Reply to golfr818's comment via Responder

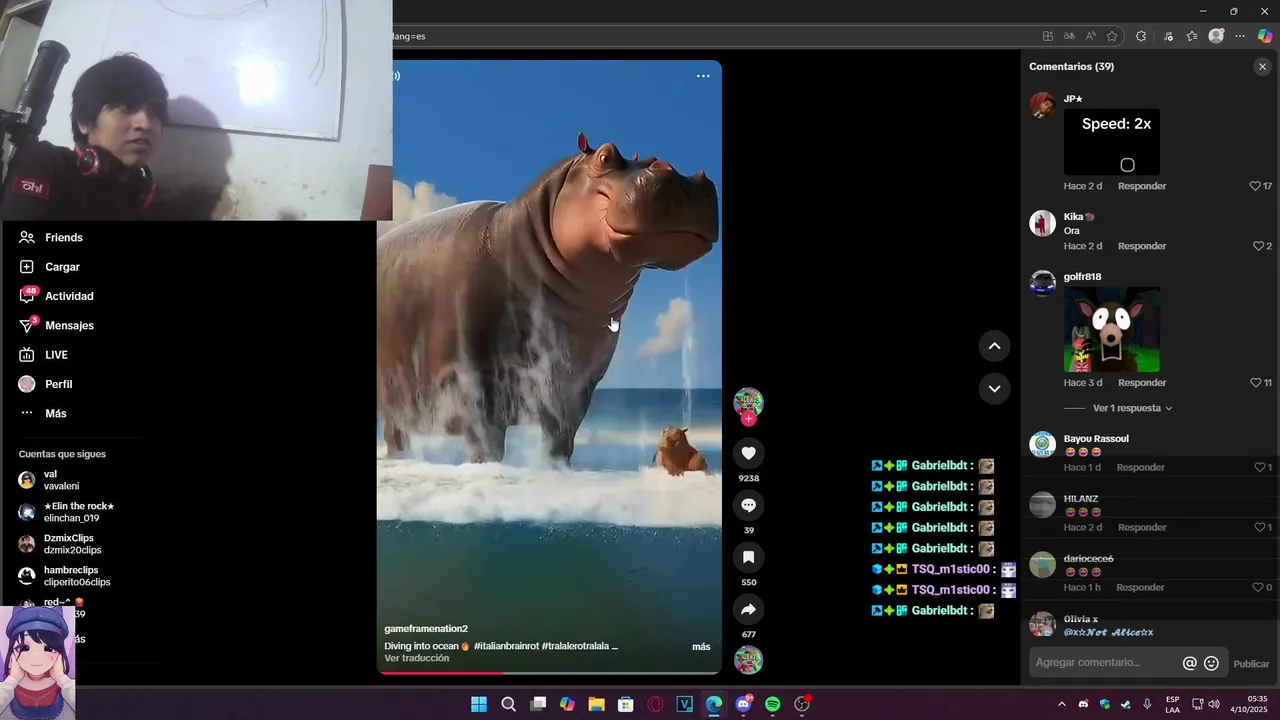tap(1142, 383)
